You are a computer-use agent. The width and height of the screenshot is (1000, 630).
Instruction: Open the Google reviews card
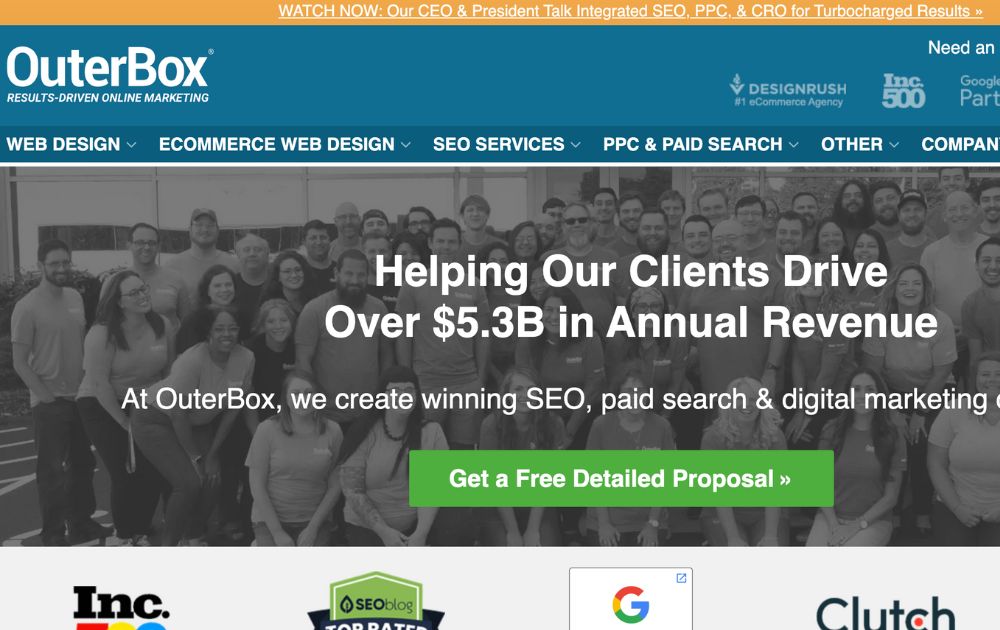[631, 599]
